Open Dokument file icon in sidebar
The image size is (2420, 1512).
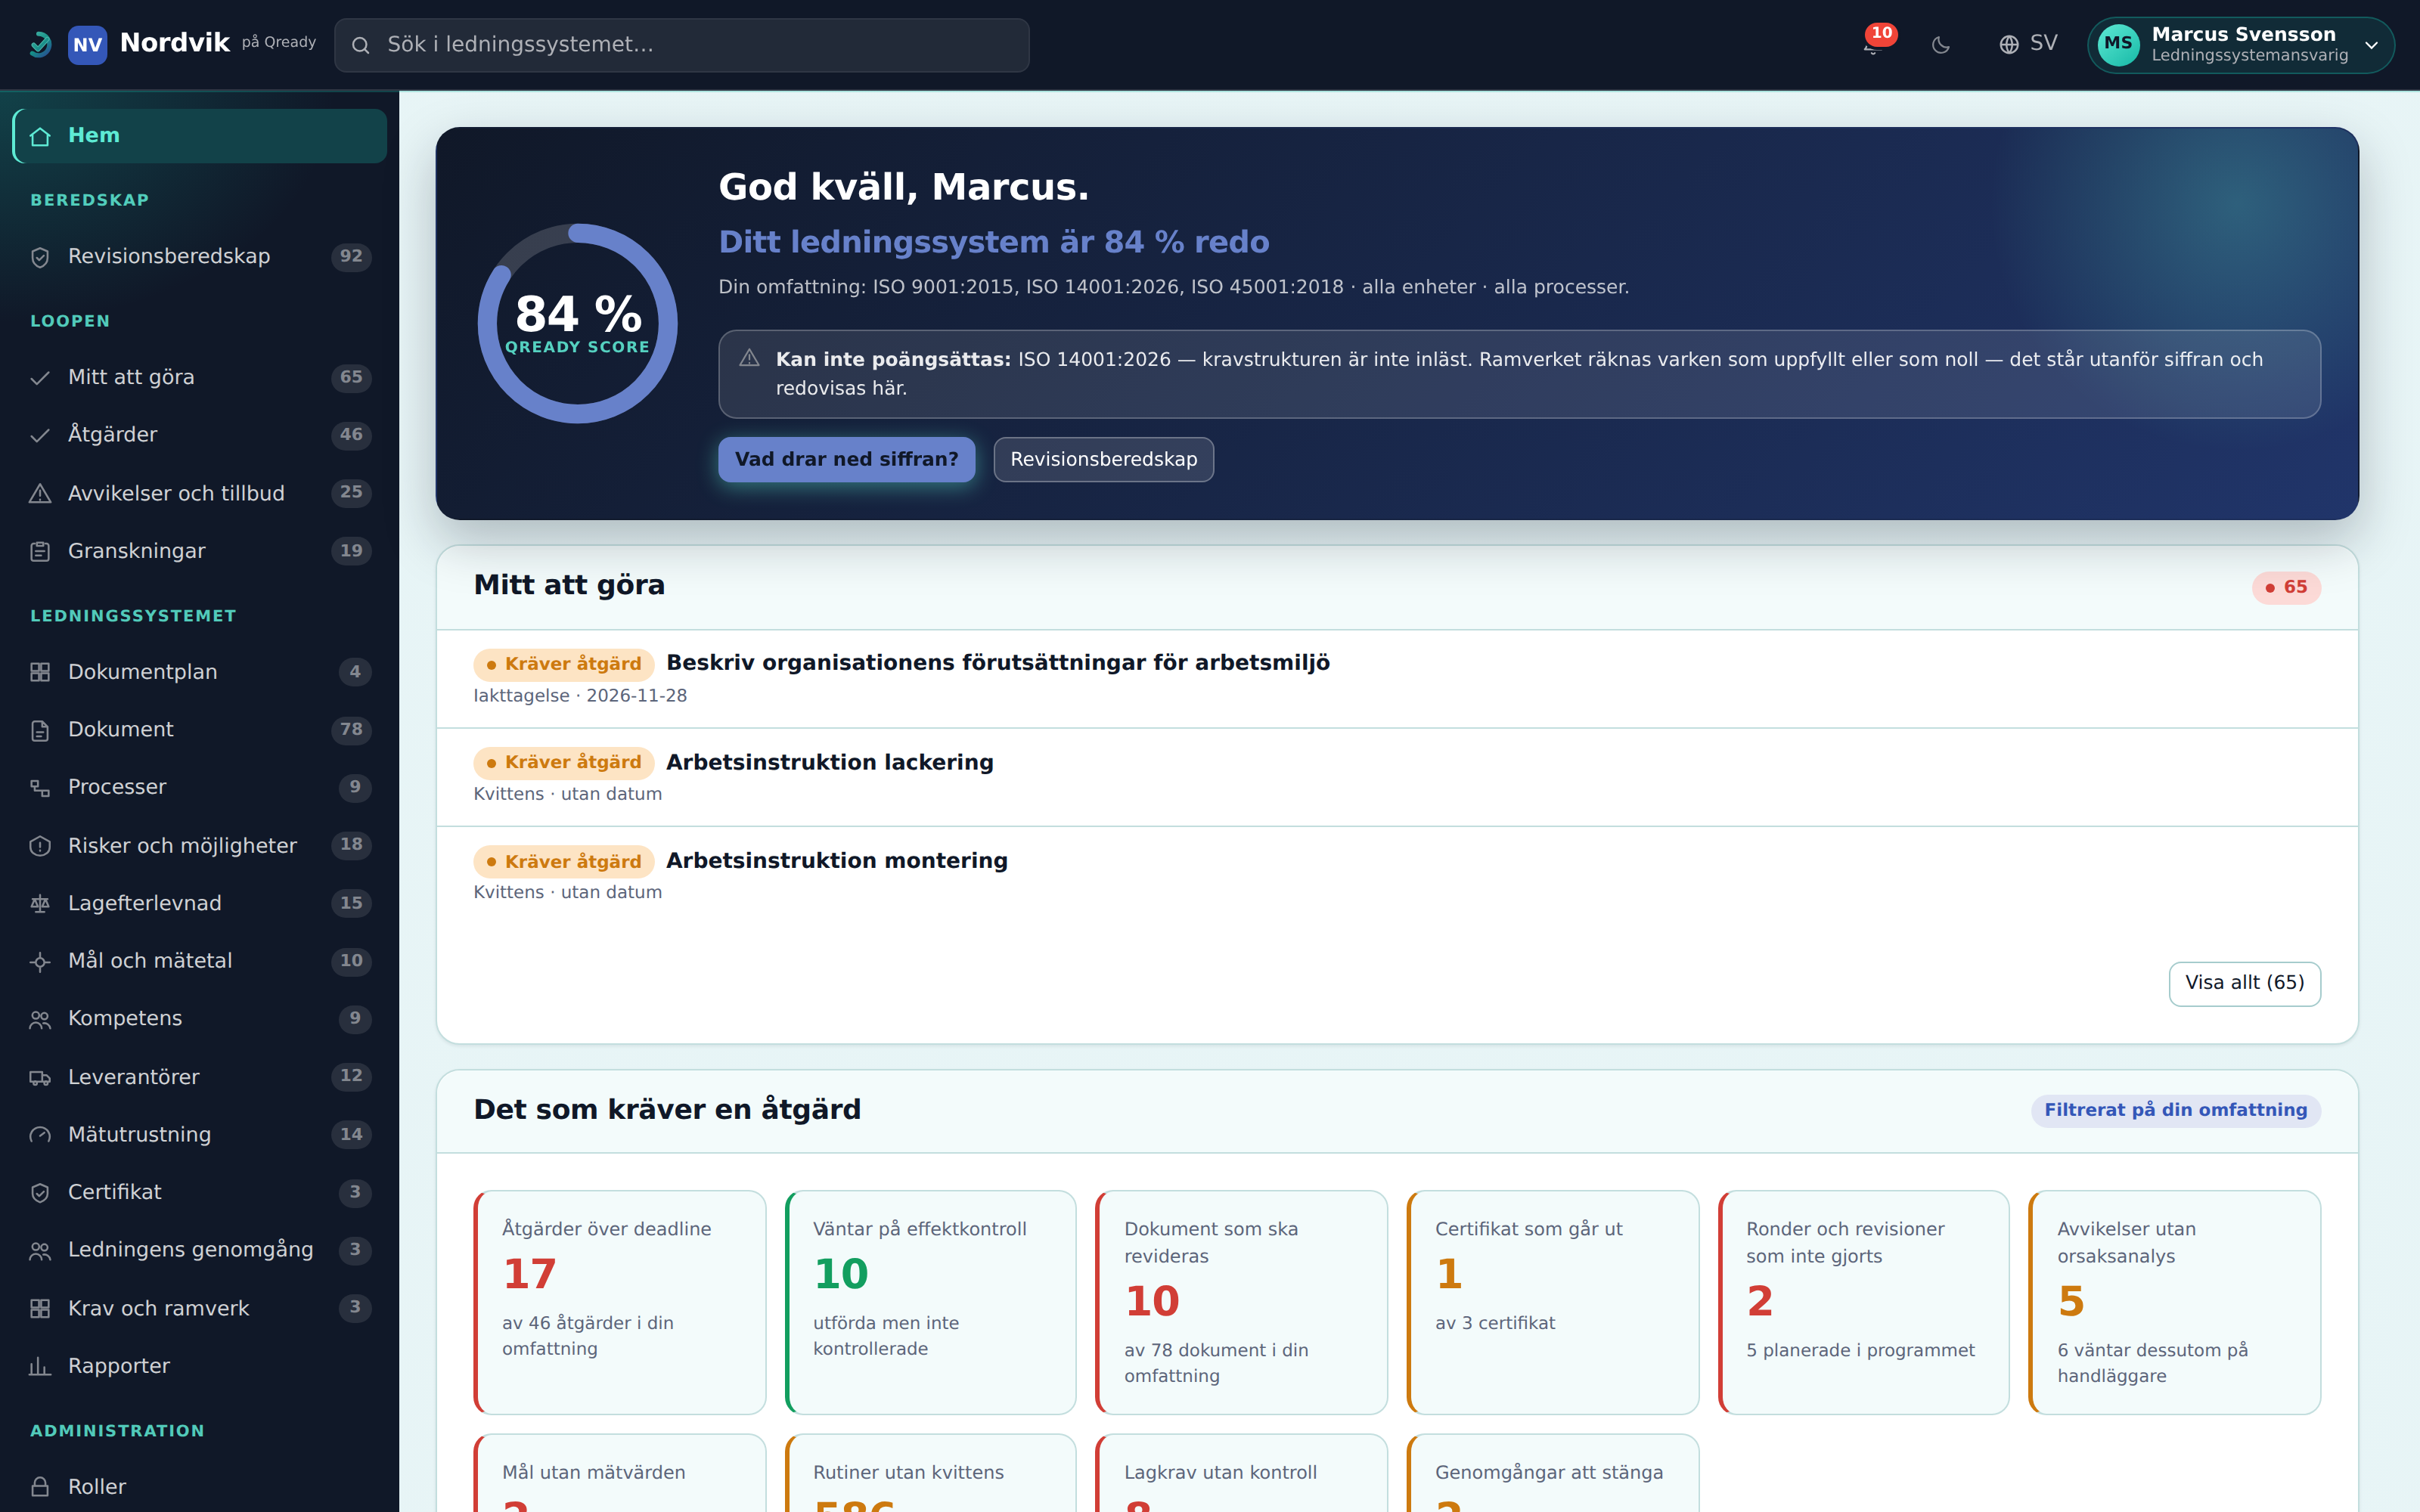(x=40, y=730)
